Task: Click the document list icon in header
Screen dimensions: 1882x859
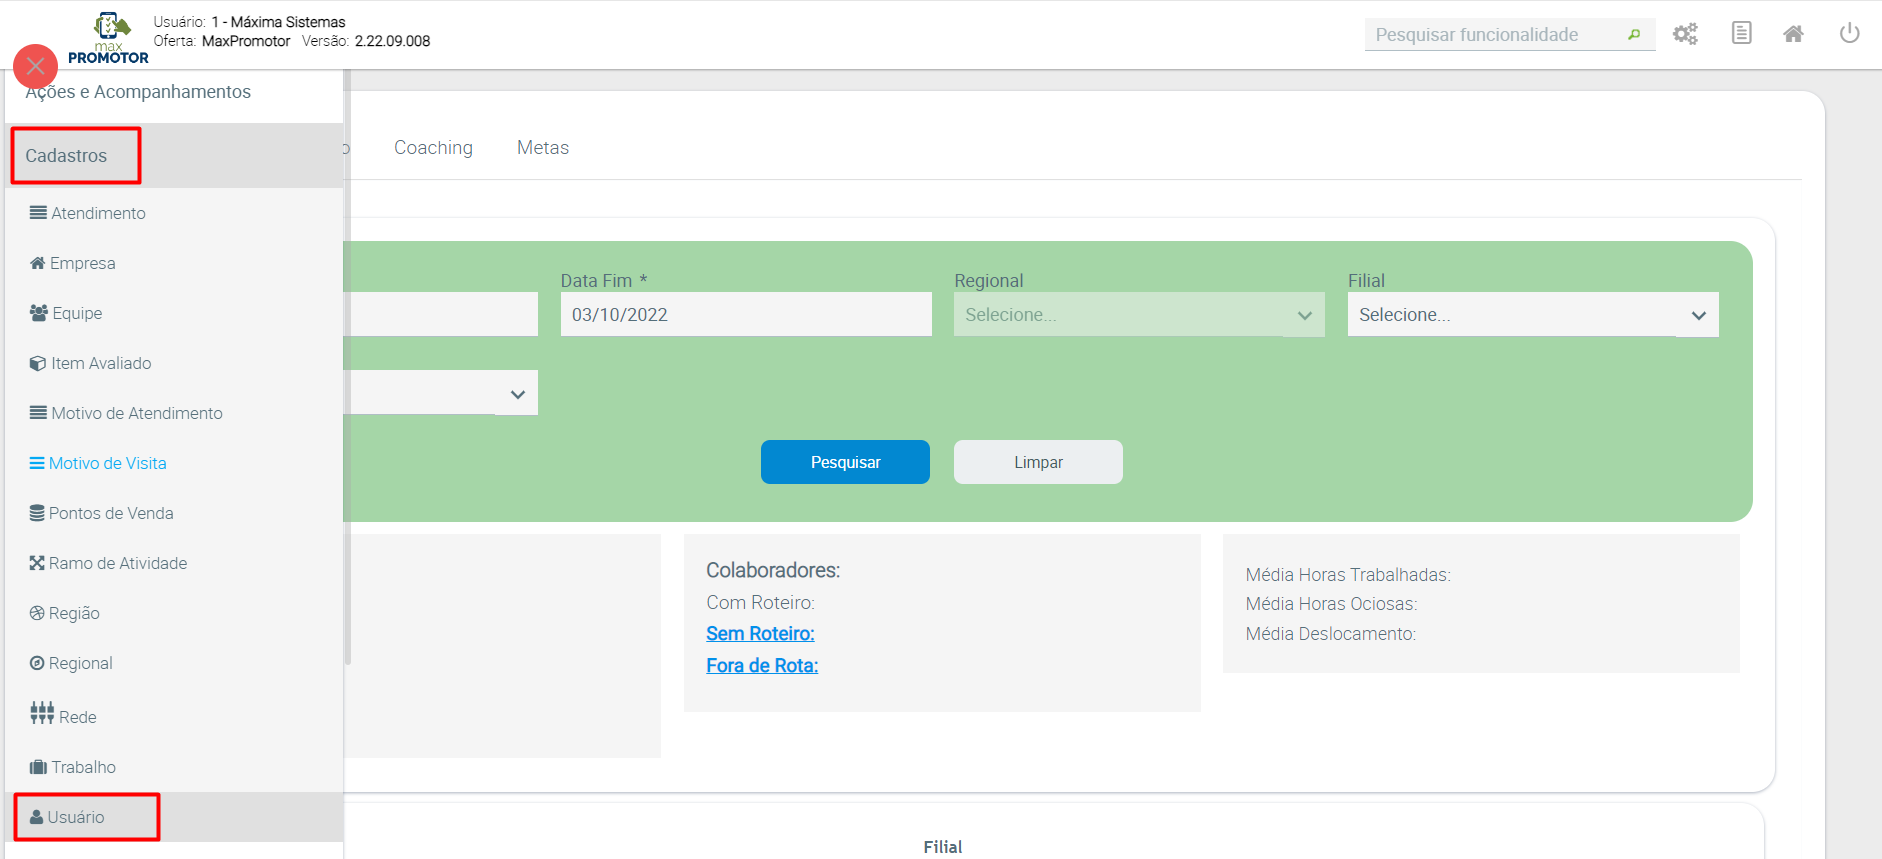Action: coord(1741,34)
